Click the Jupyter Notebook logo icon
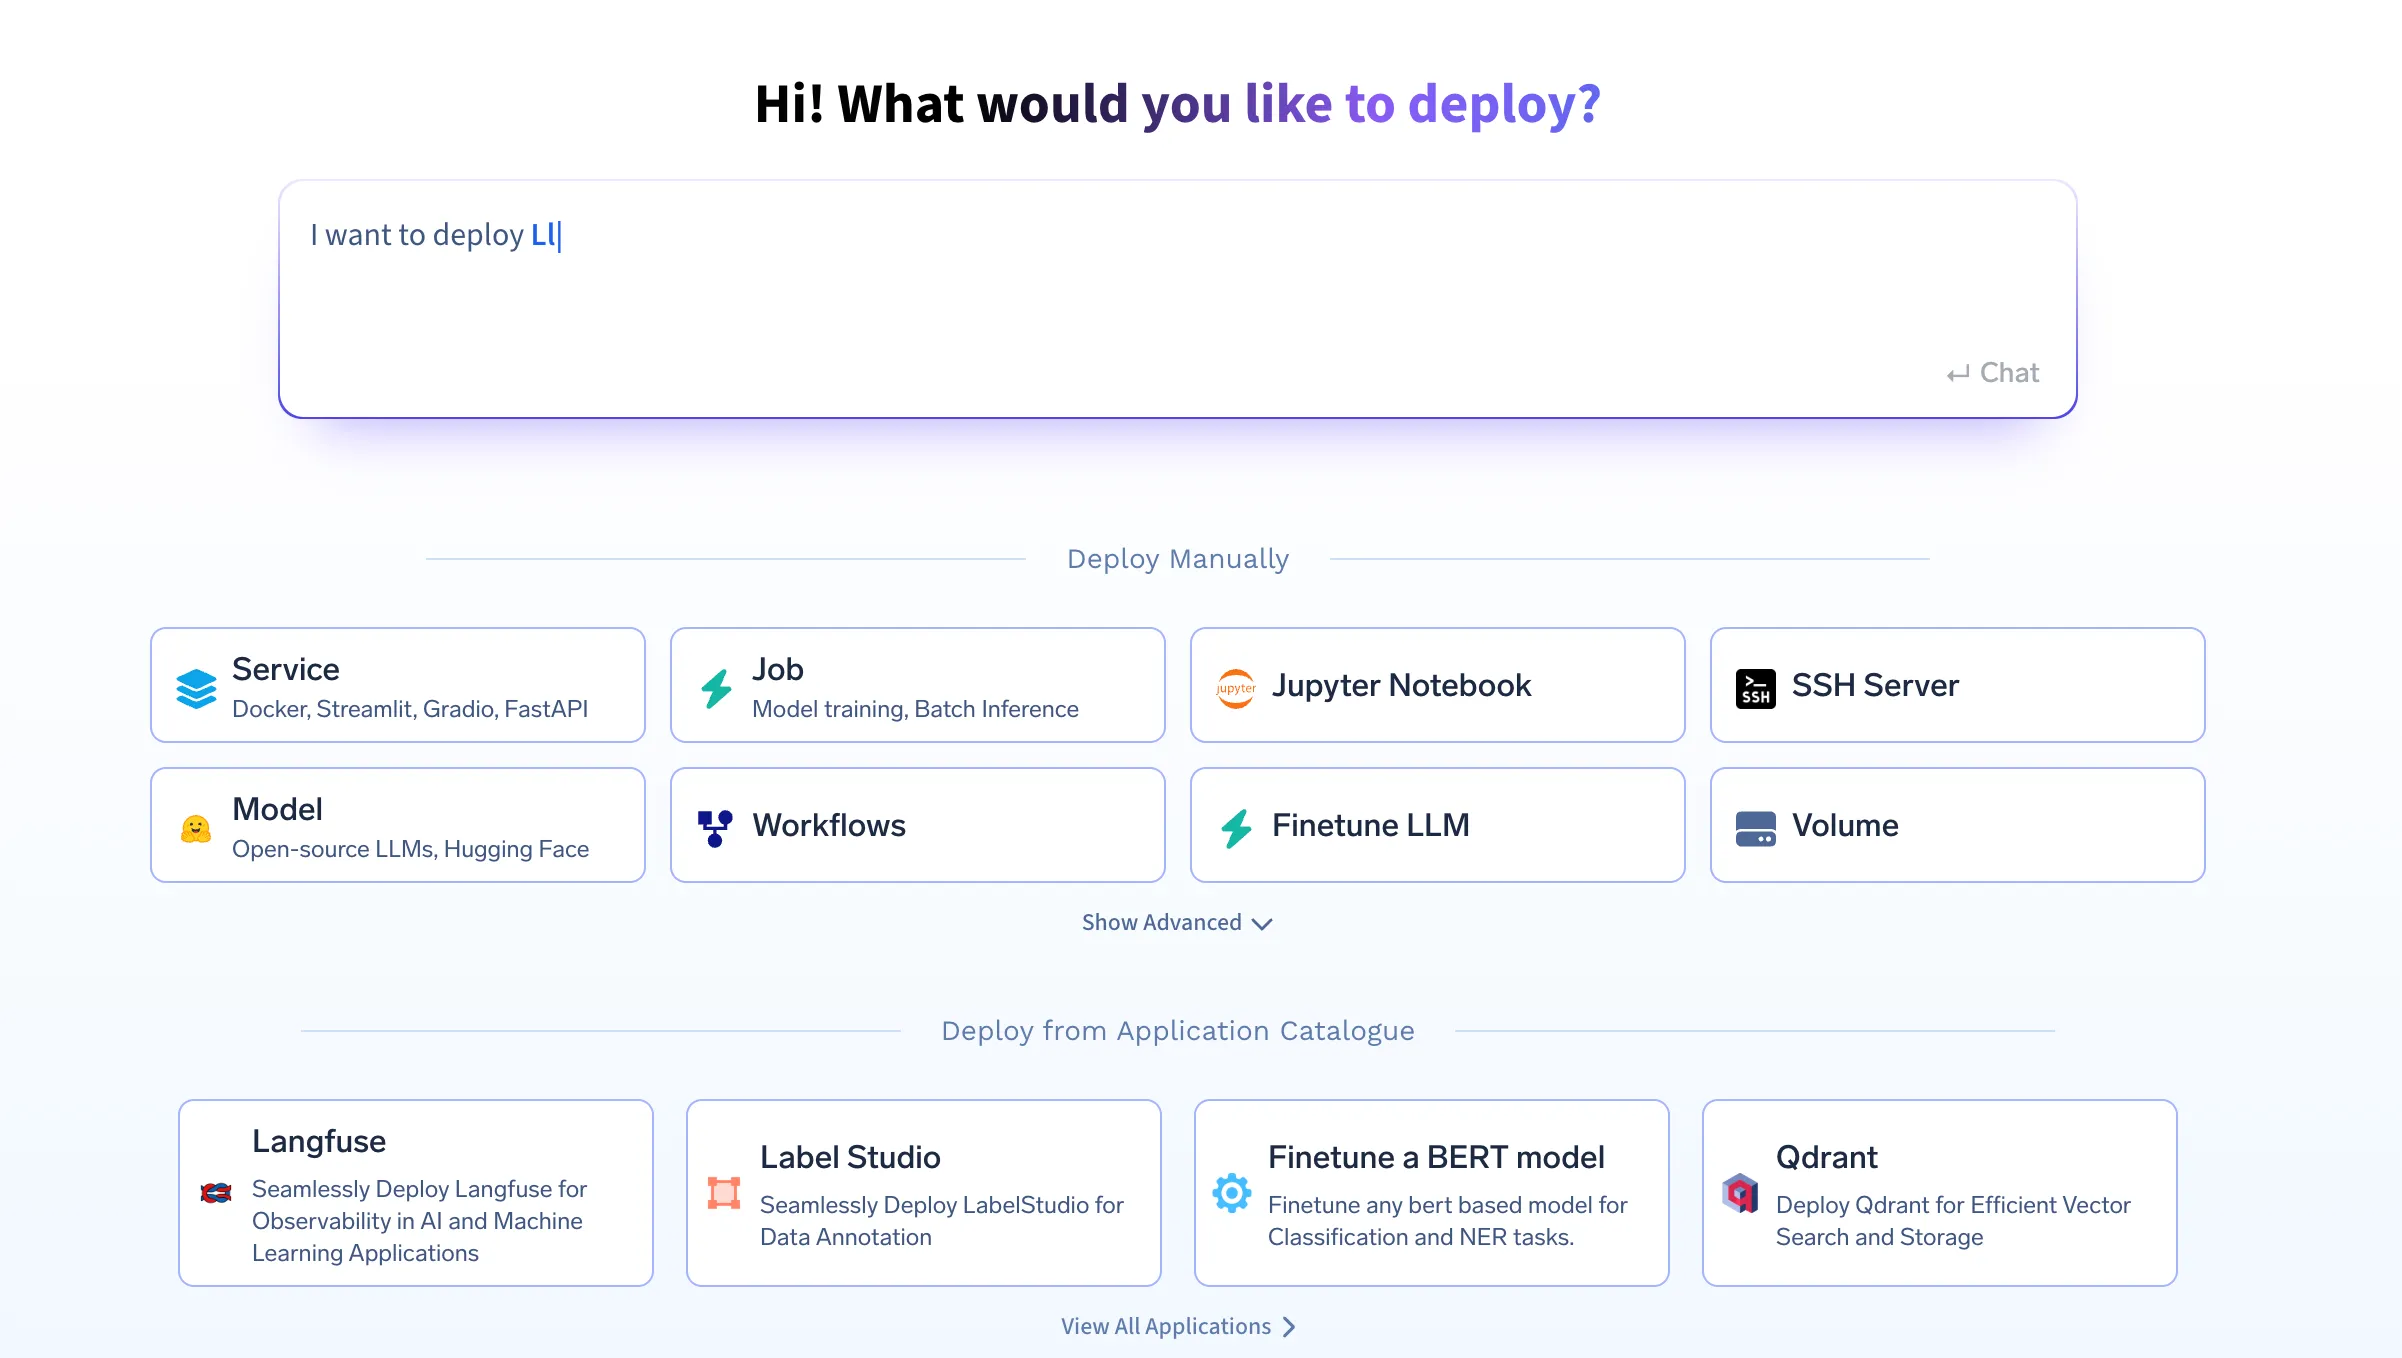The width and height of the screenshot is (2402, 1358). (x=1236, y=688)
